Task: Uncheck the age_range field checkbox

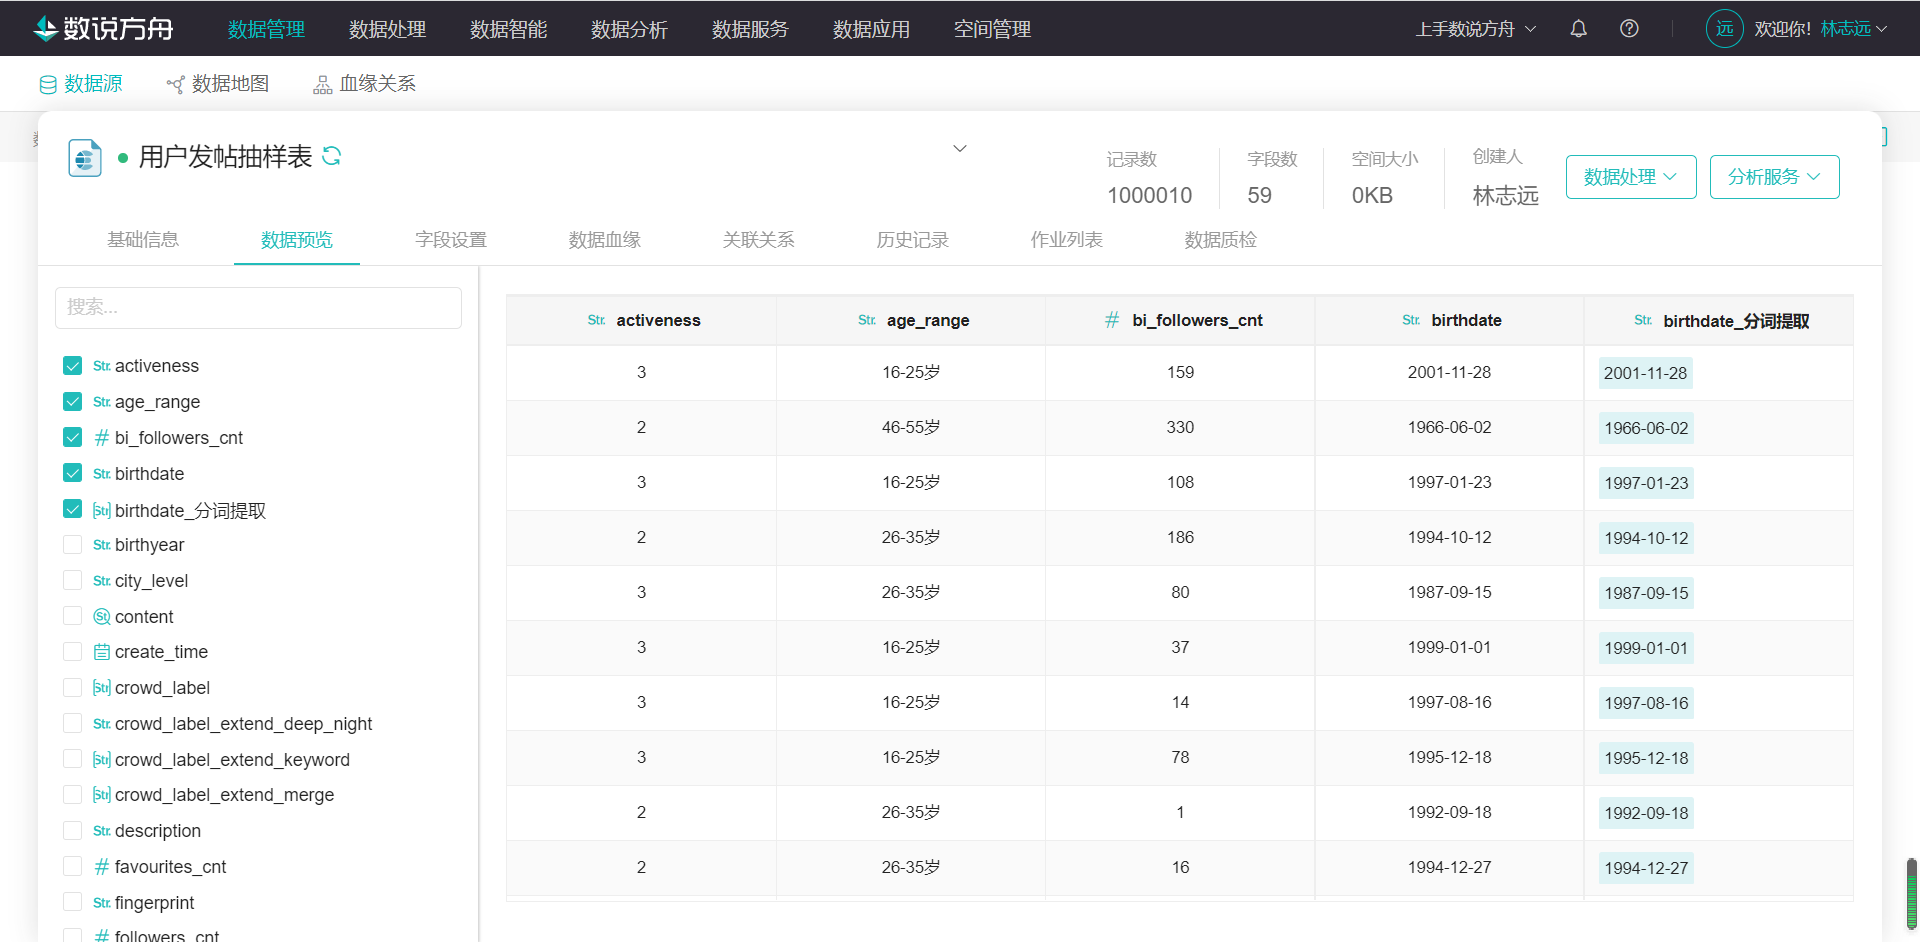Action: tap(72, 402)
